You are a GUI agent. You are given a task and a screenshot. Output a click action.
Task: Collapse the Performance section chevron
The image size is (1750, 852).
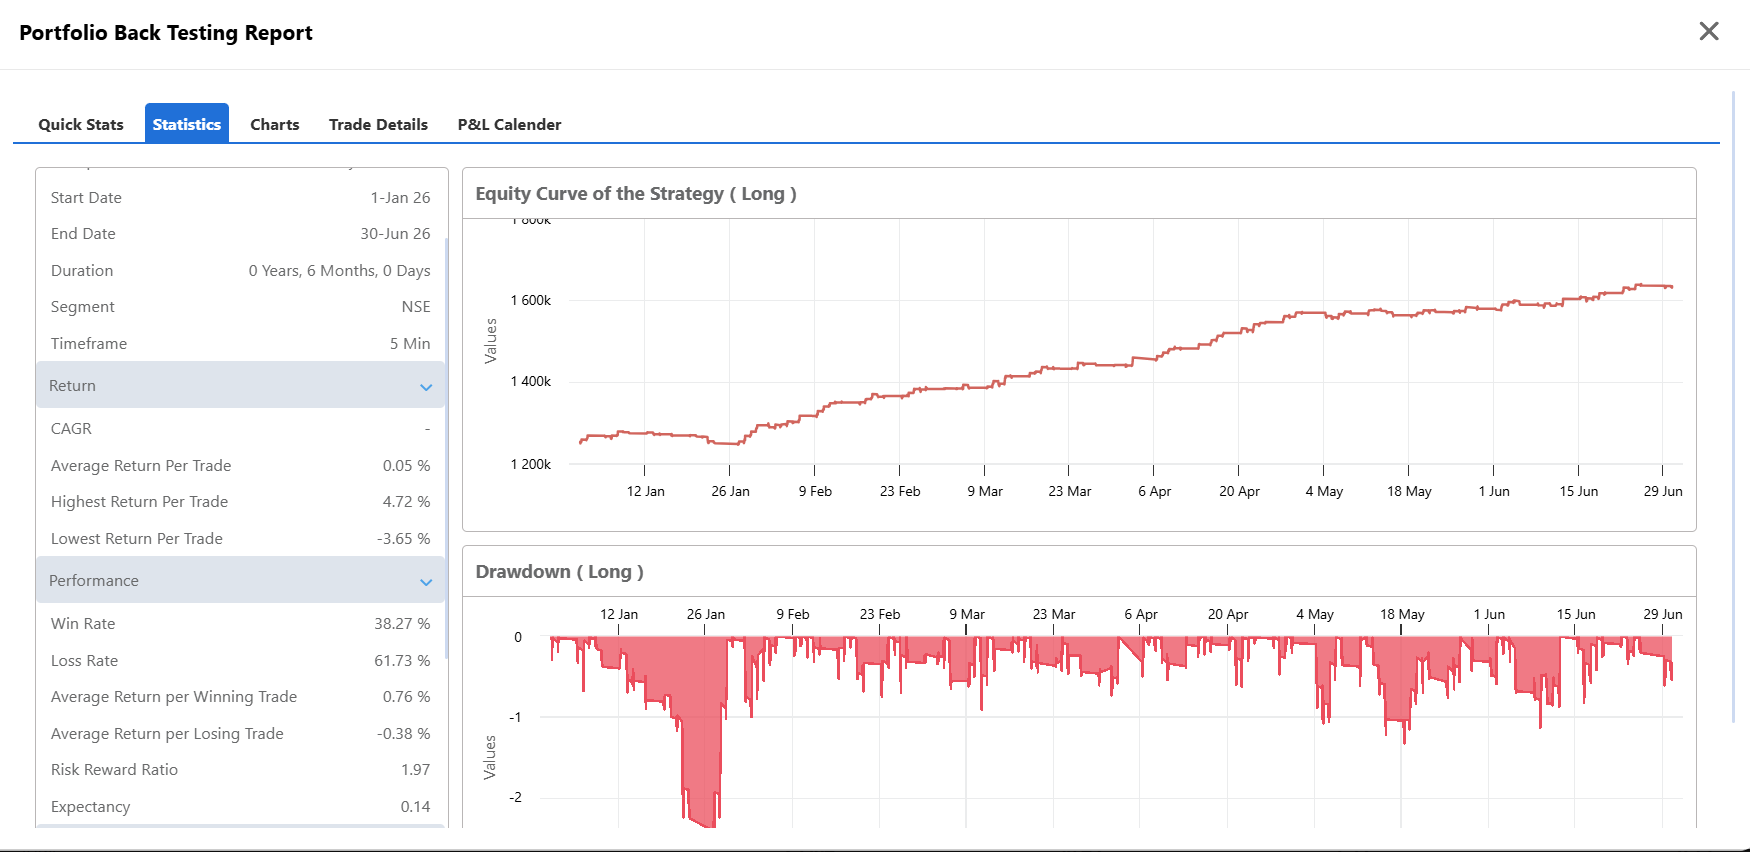point(426,582)
